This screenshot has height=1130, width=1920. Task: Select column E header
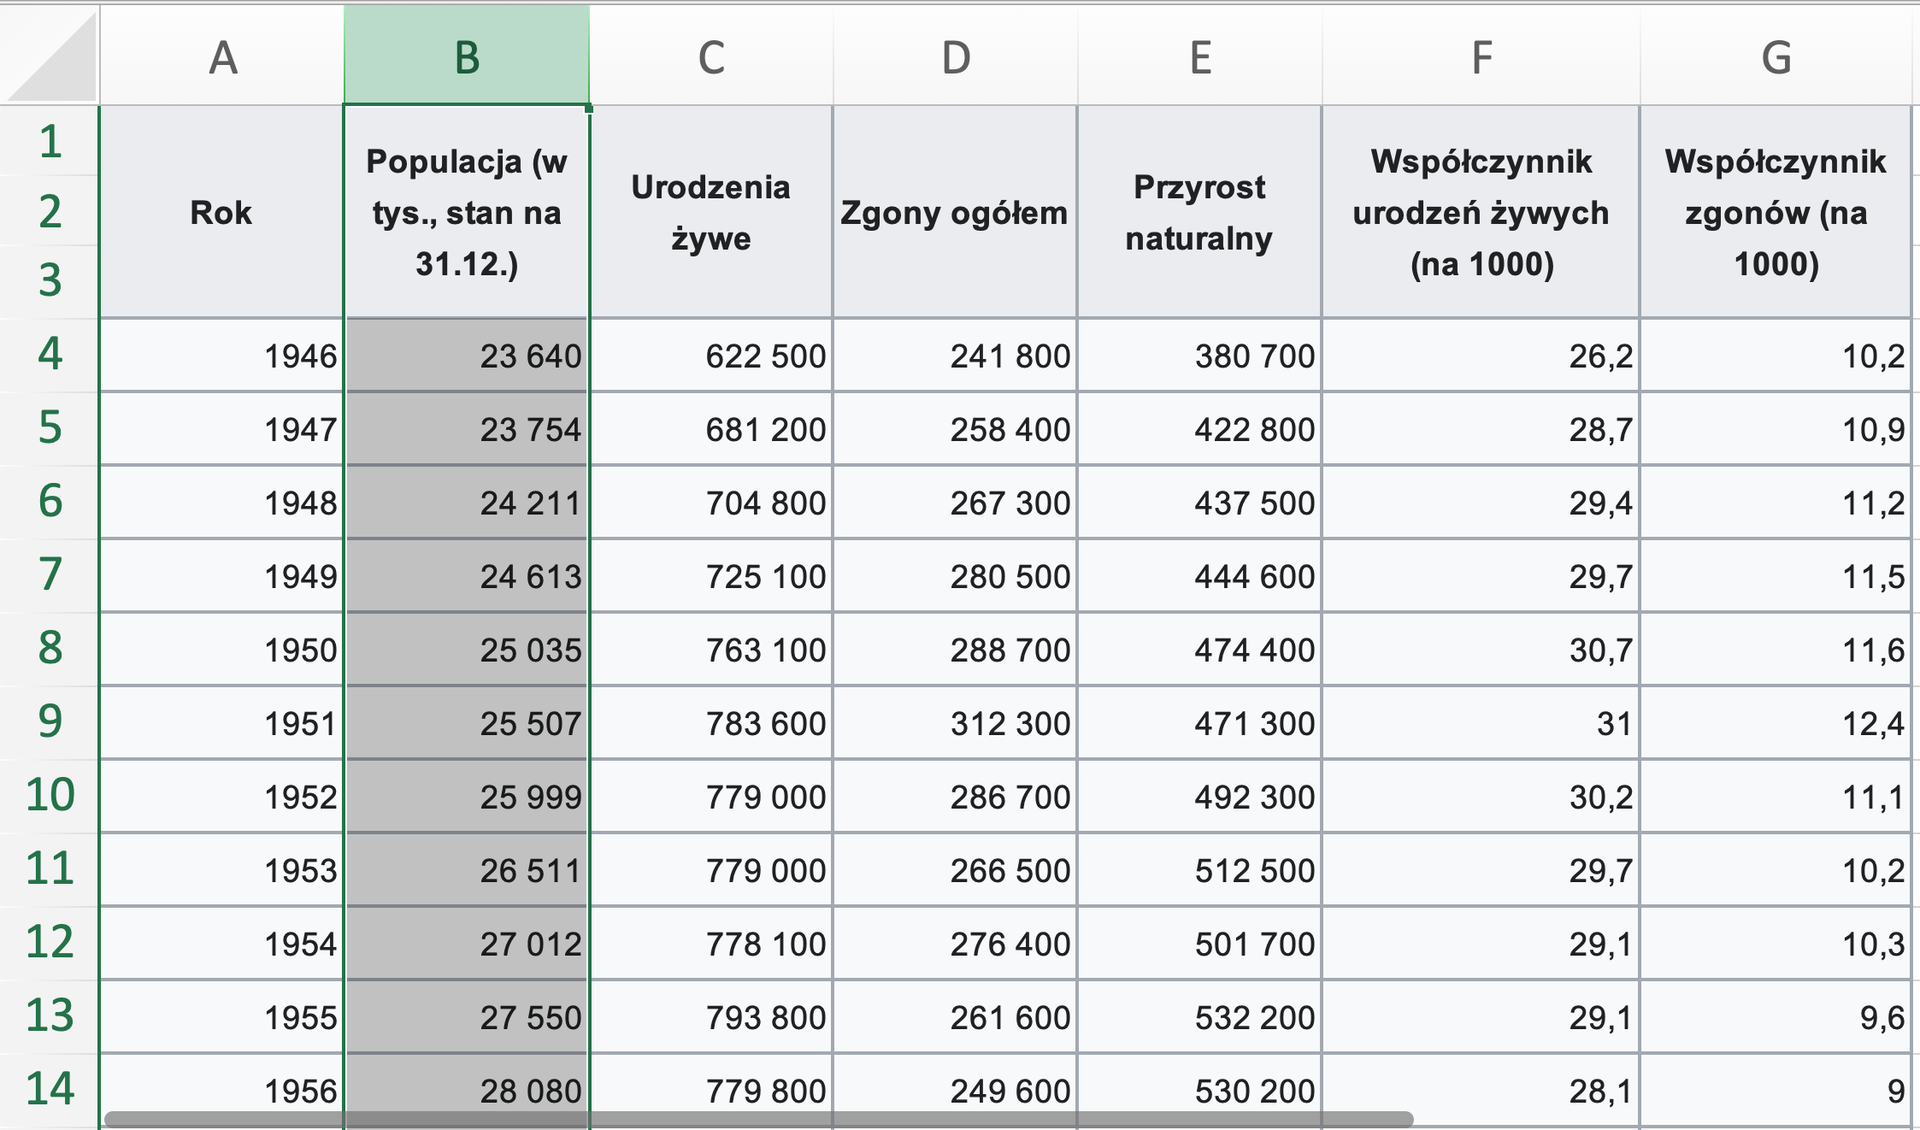pyautogui.click(x=1200, y=56)
